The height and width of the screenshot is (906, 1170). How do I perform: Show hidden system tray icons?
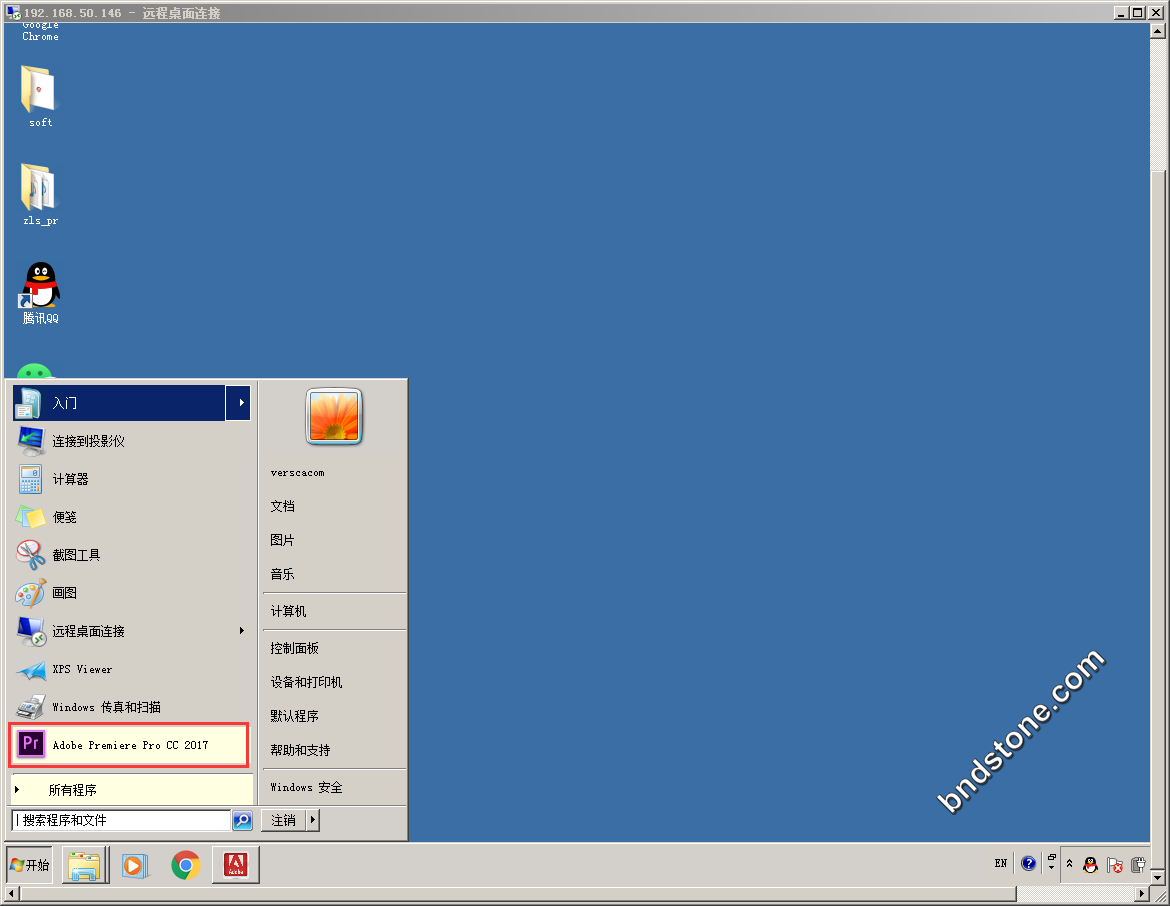pyautogui.click(x=1069, y=864)
